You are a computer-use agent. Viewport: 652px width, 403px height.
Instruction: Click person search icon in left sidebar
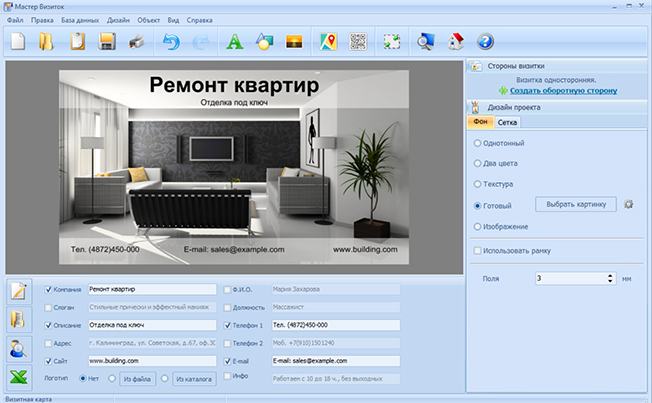[19, 349]
